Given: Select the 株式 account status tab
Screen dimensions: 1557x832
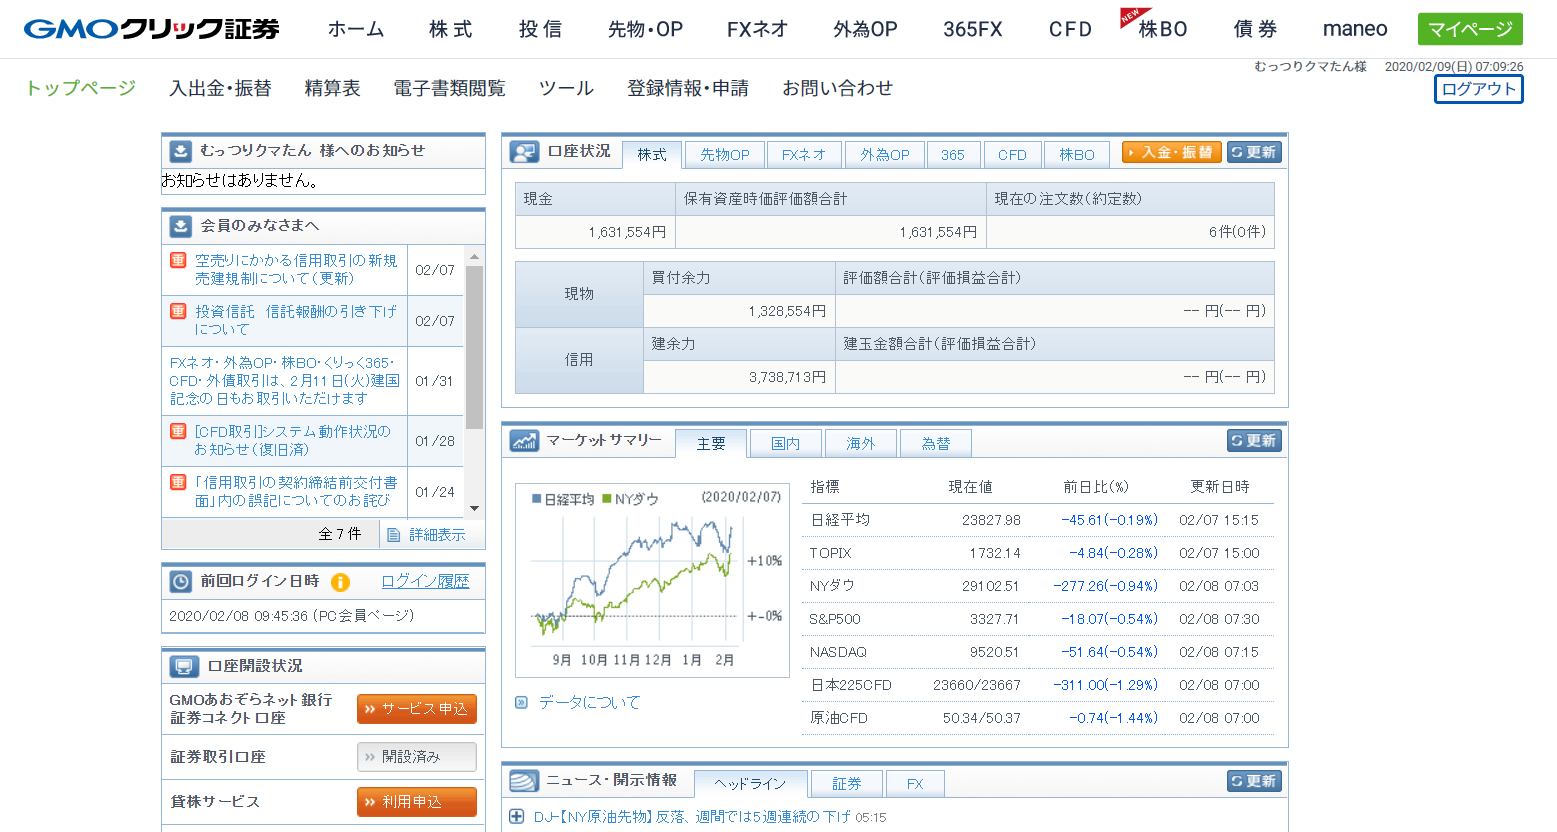Looking at the screenshot, I should [652, 154].
